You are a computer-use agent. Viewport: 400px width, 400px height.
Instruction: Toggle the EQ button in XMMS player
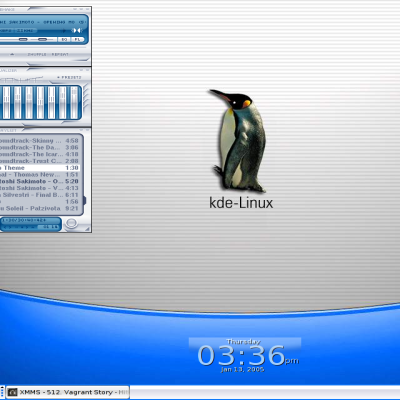[64, 40]
